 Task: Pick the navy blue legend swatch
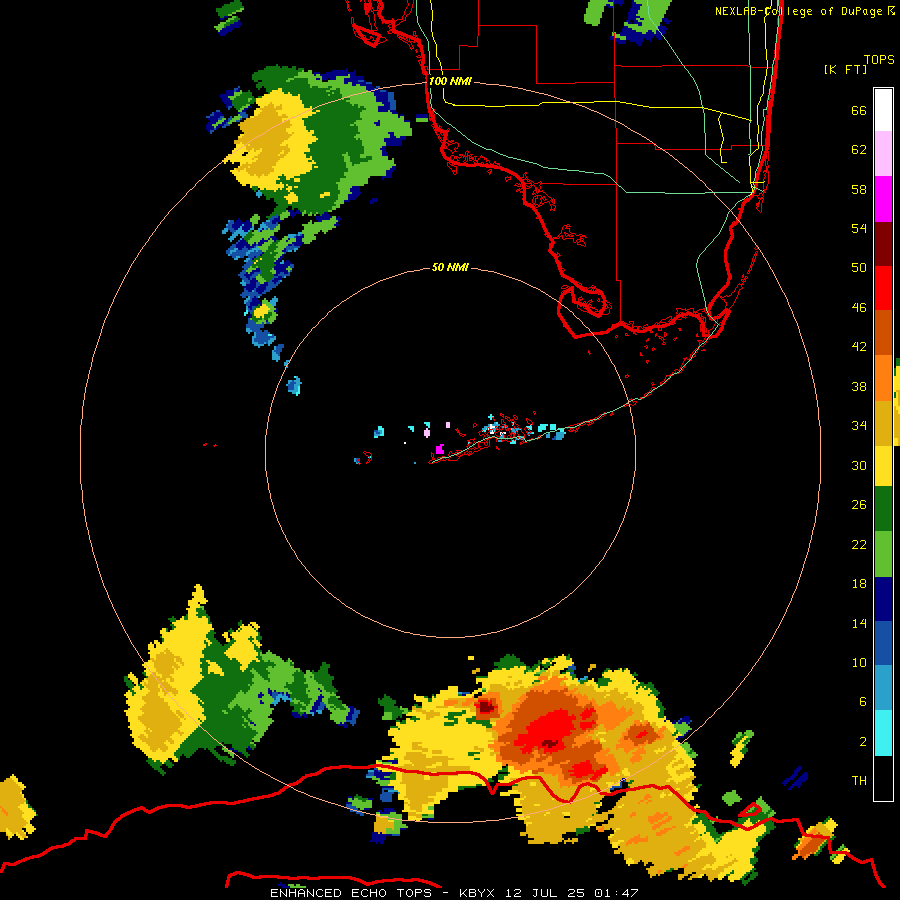tap(883, 599)
